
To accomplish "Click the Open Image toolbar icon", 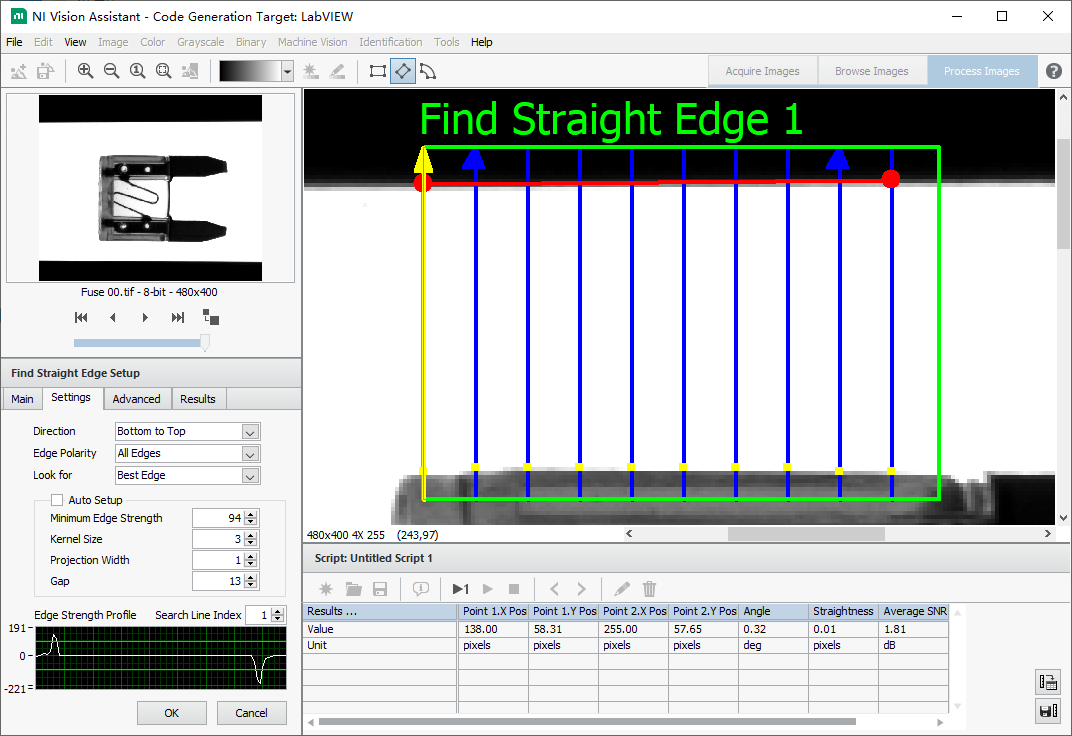I will (45, 71).
